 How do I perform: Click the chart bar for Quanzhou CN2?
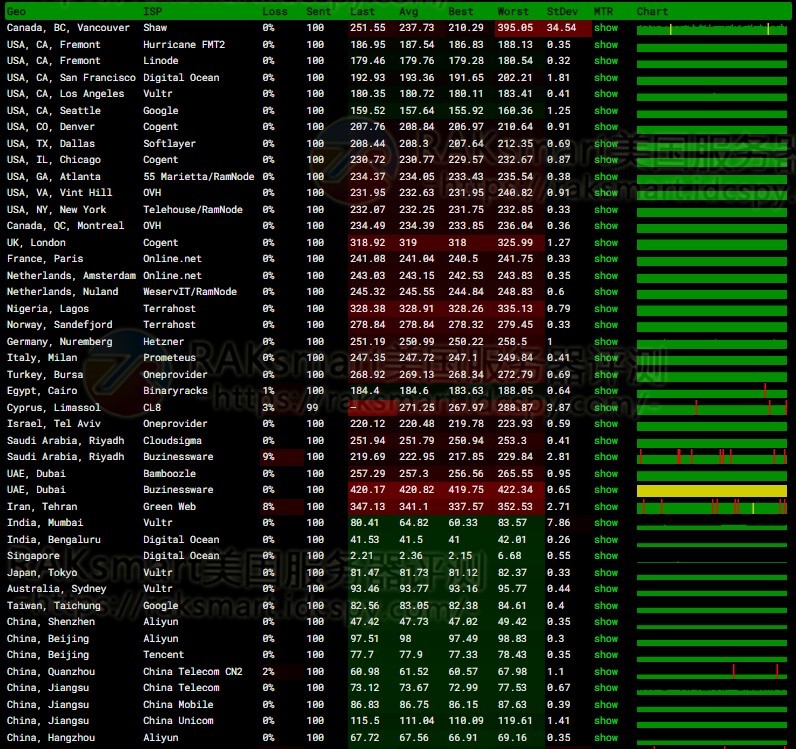click(712, 672)
